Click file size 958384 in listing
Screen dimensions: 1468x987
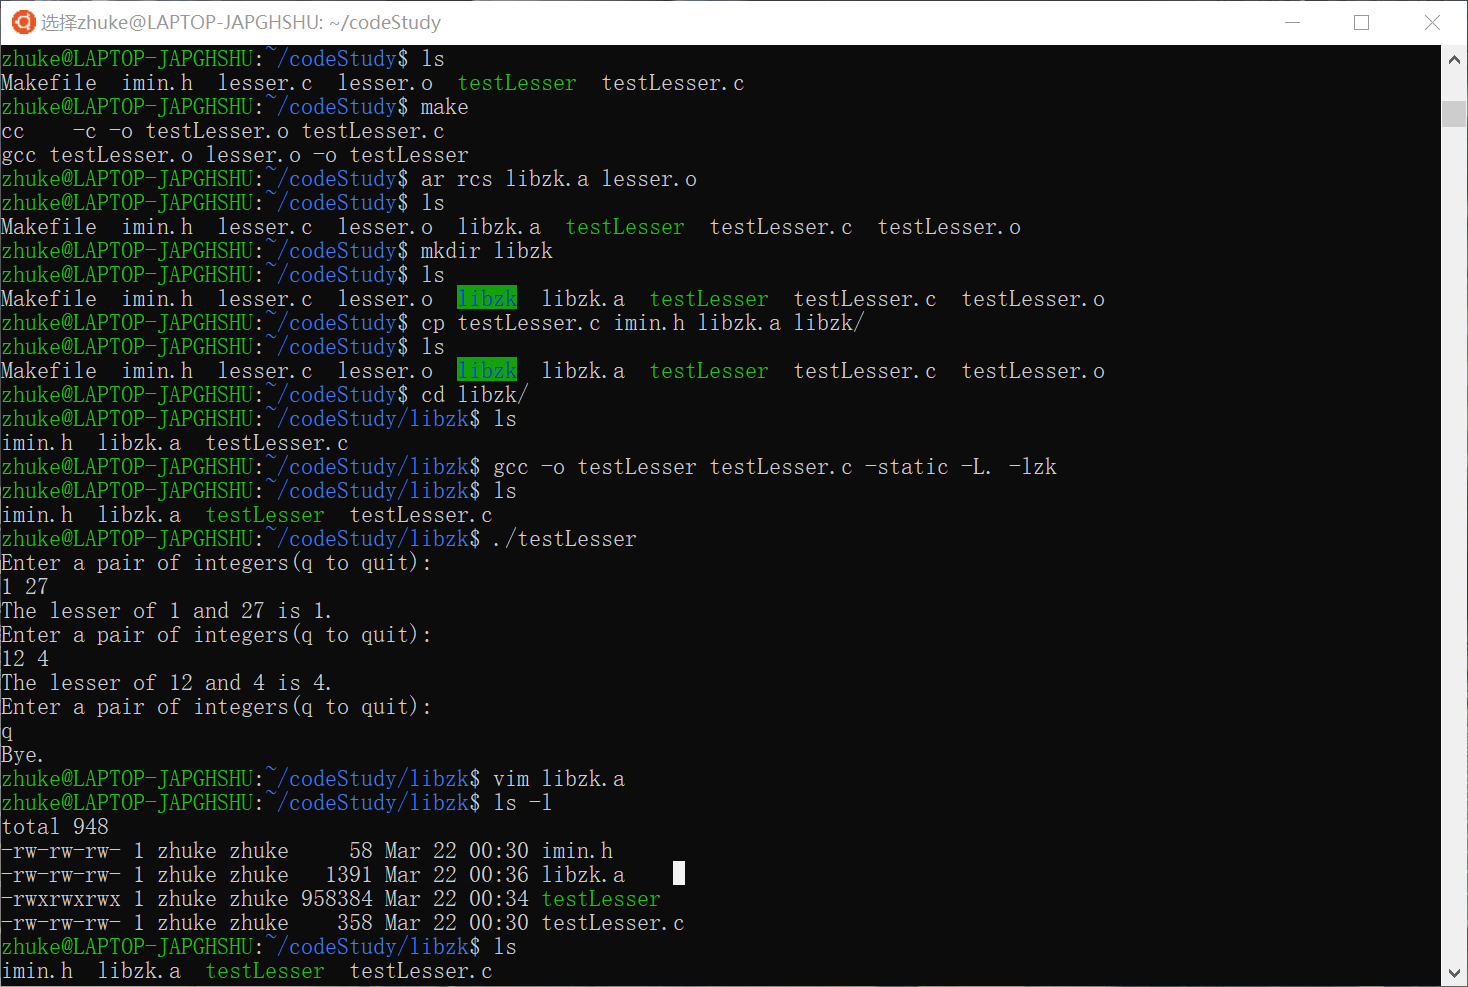337,899
